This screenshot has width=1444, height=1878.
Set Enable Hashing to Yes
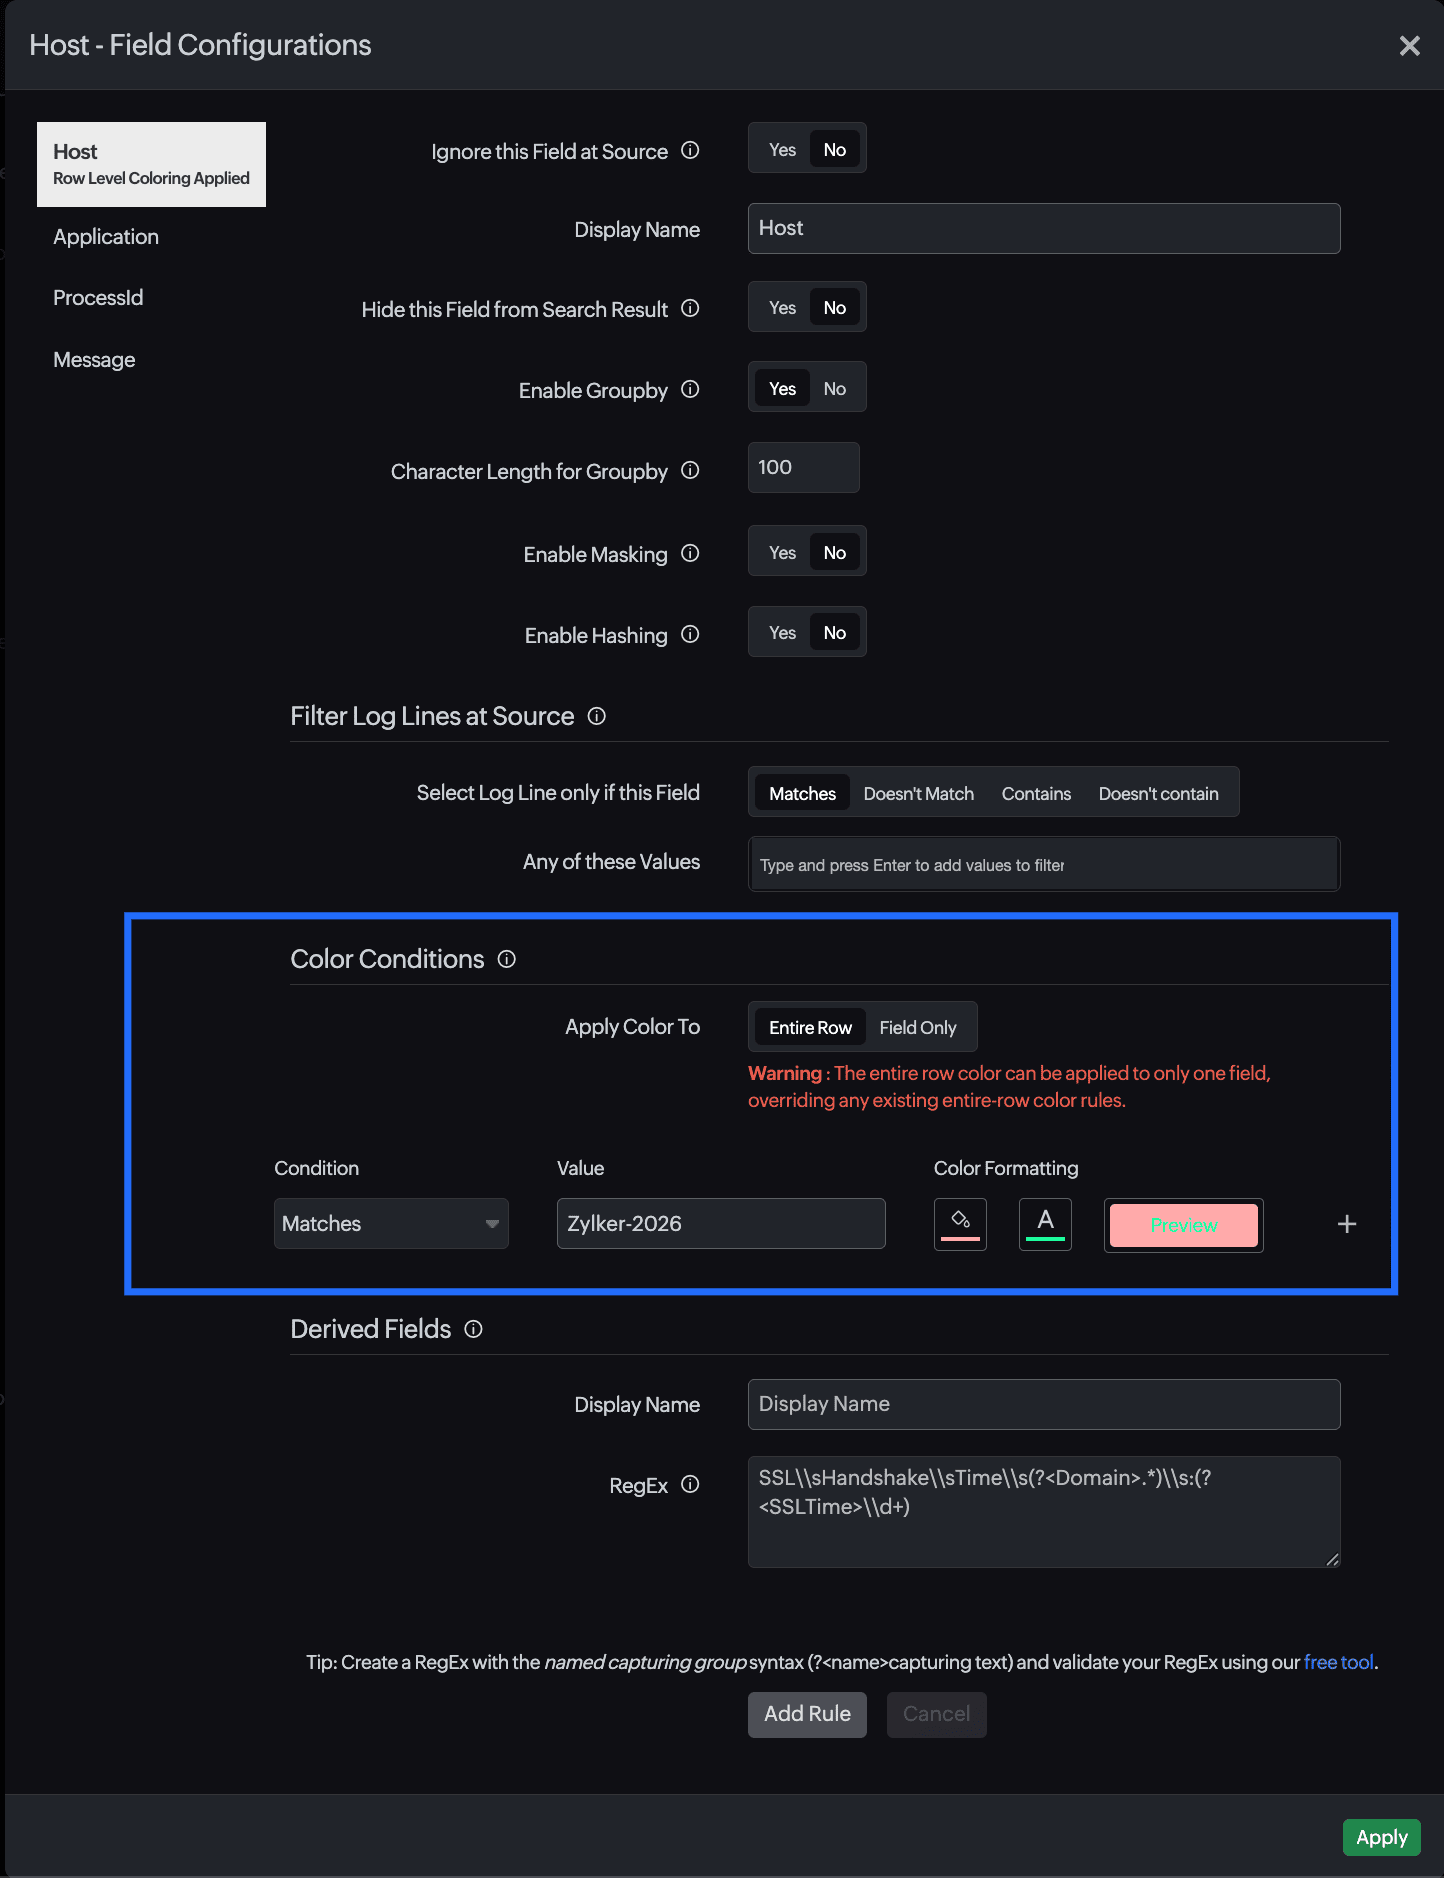click(x=782, y=633)
